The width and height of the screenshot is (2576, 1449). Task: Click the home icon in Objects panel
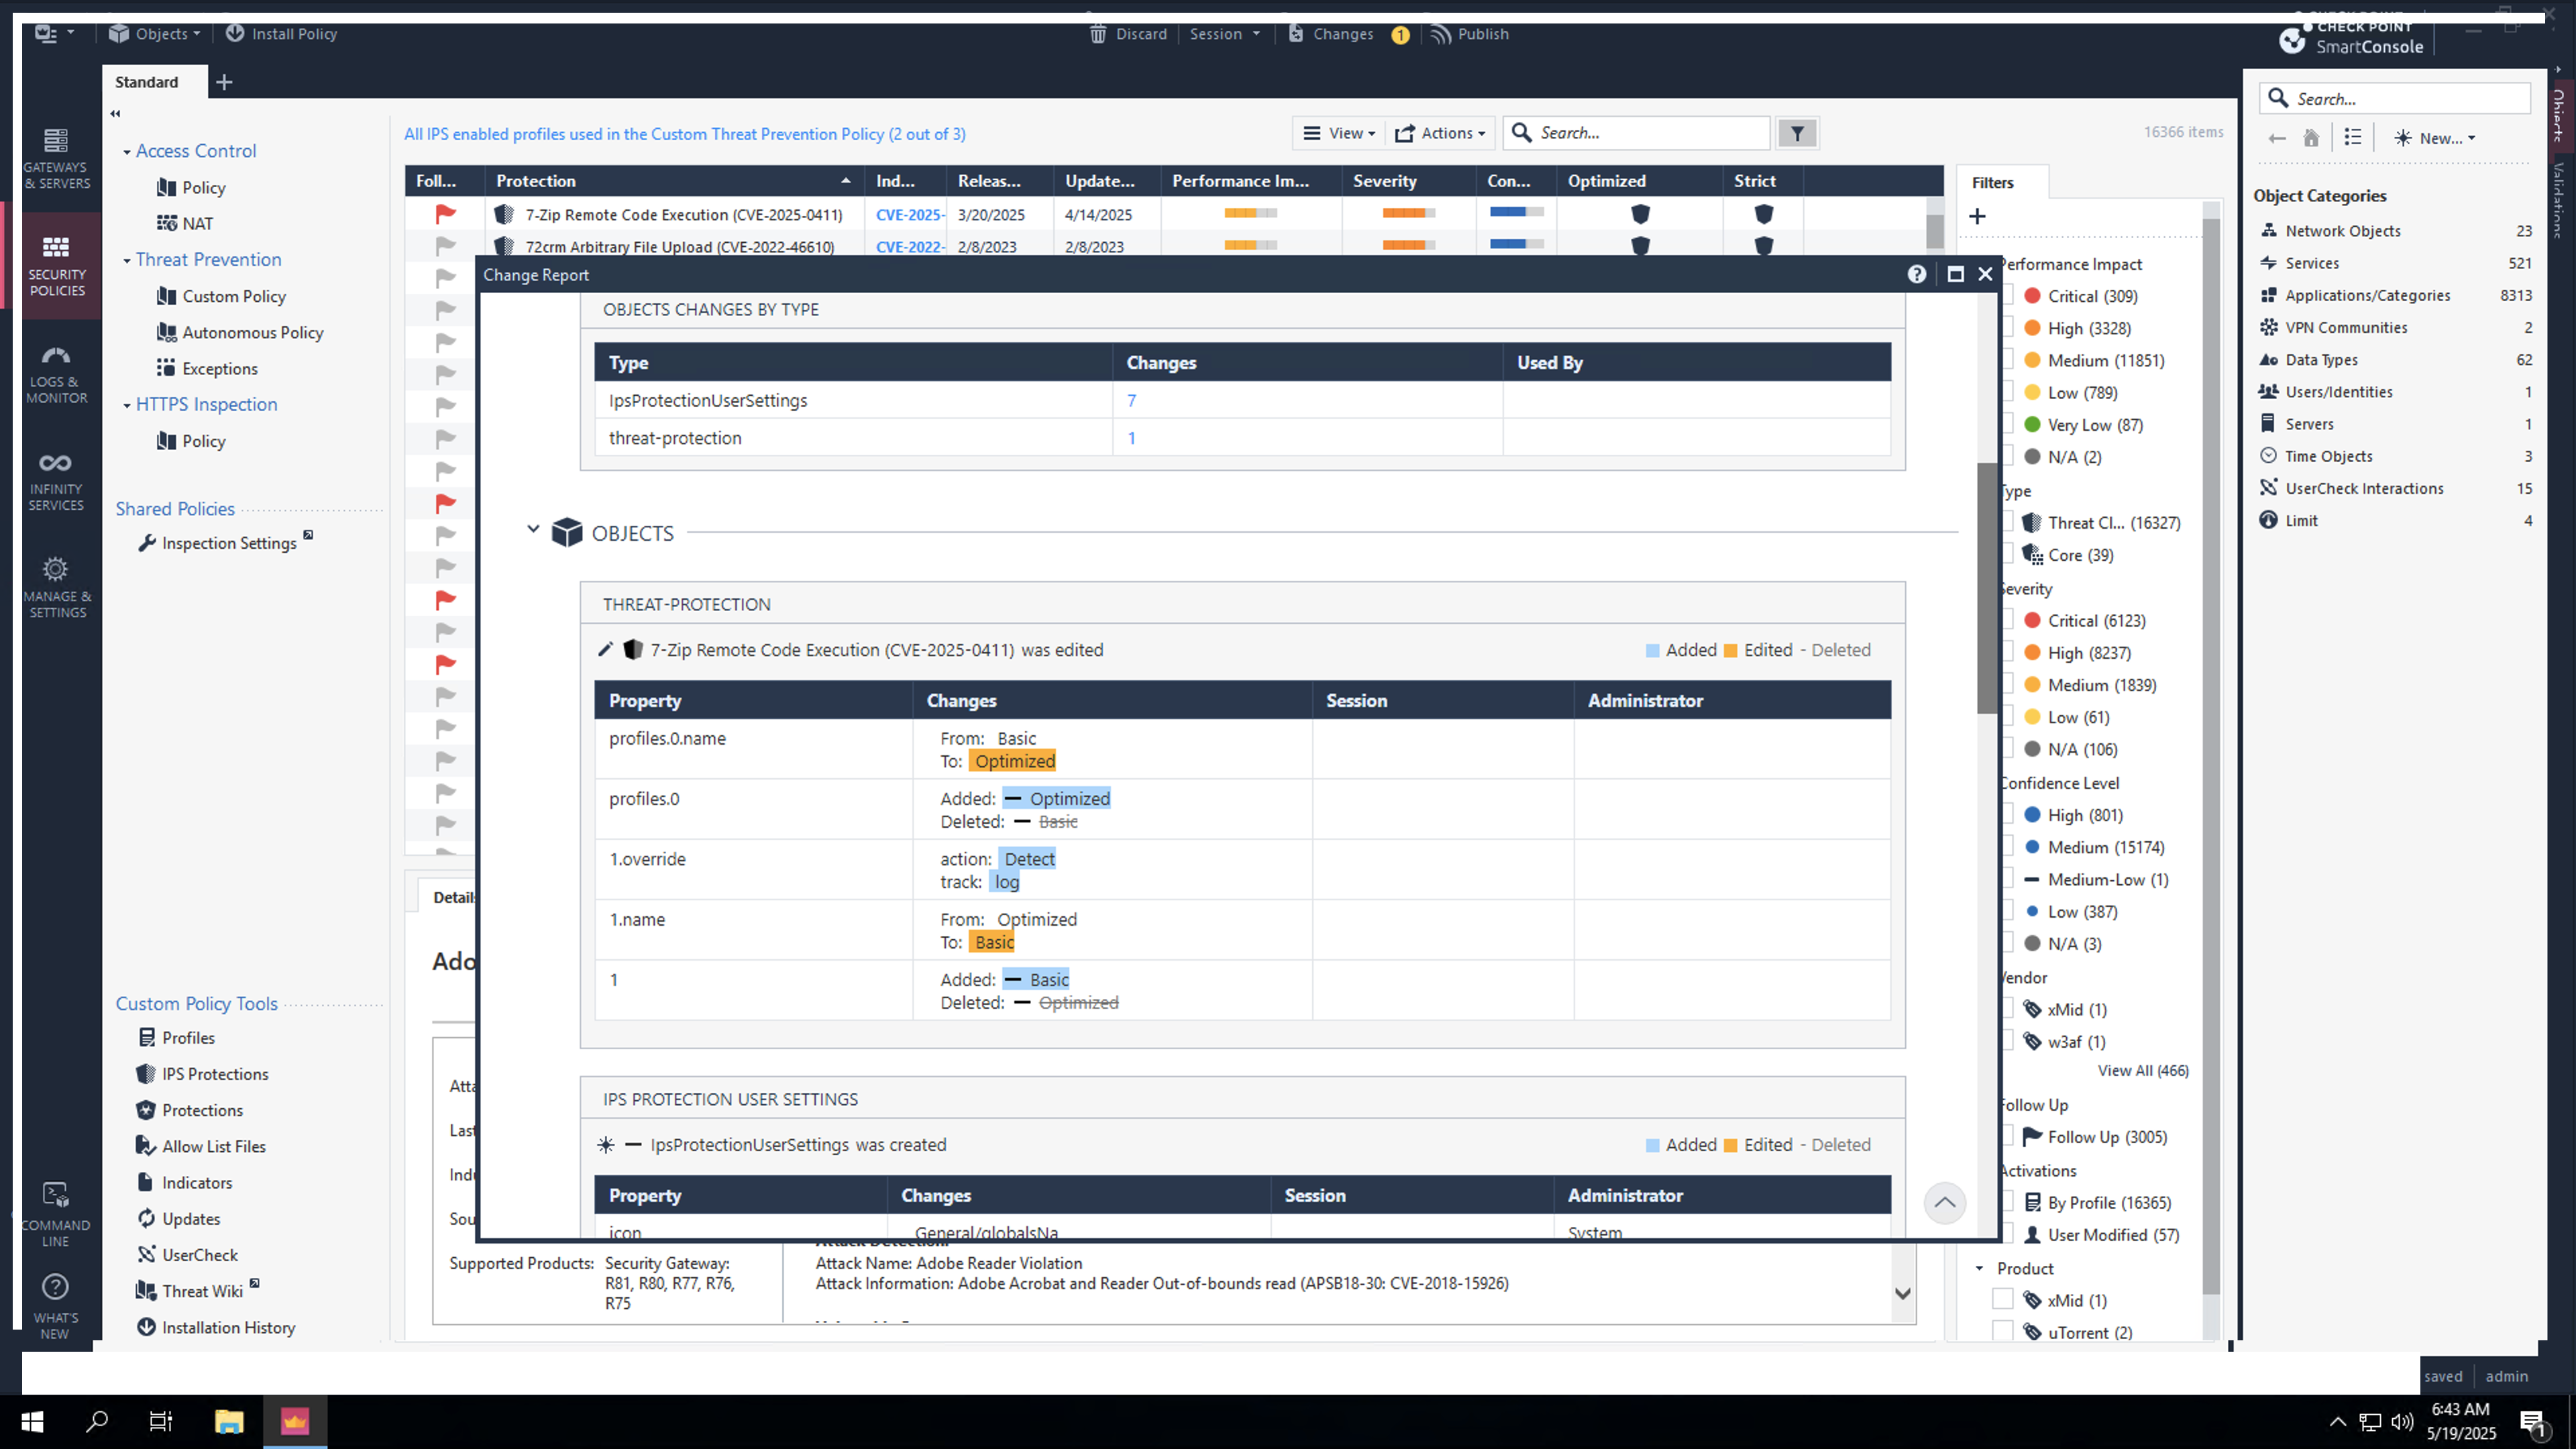2311,138
